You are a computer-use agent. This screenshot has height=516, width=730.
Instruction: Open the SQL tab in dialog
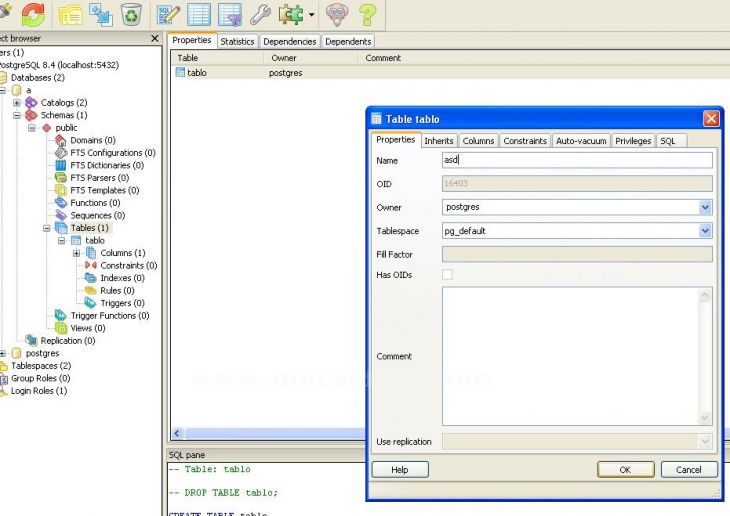[x=668, y=141]
